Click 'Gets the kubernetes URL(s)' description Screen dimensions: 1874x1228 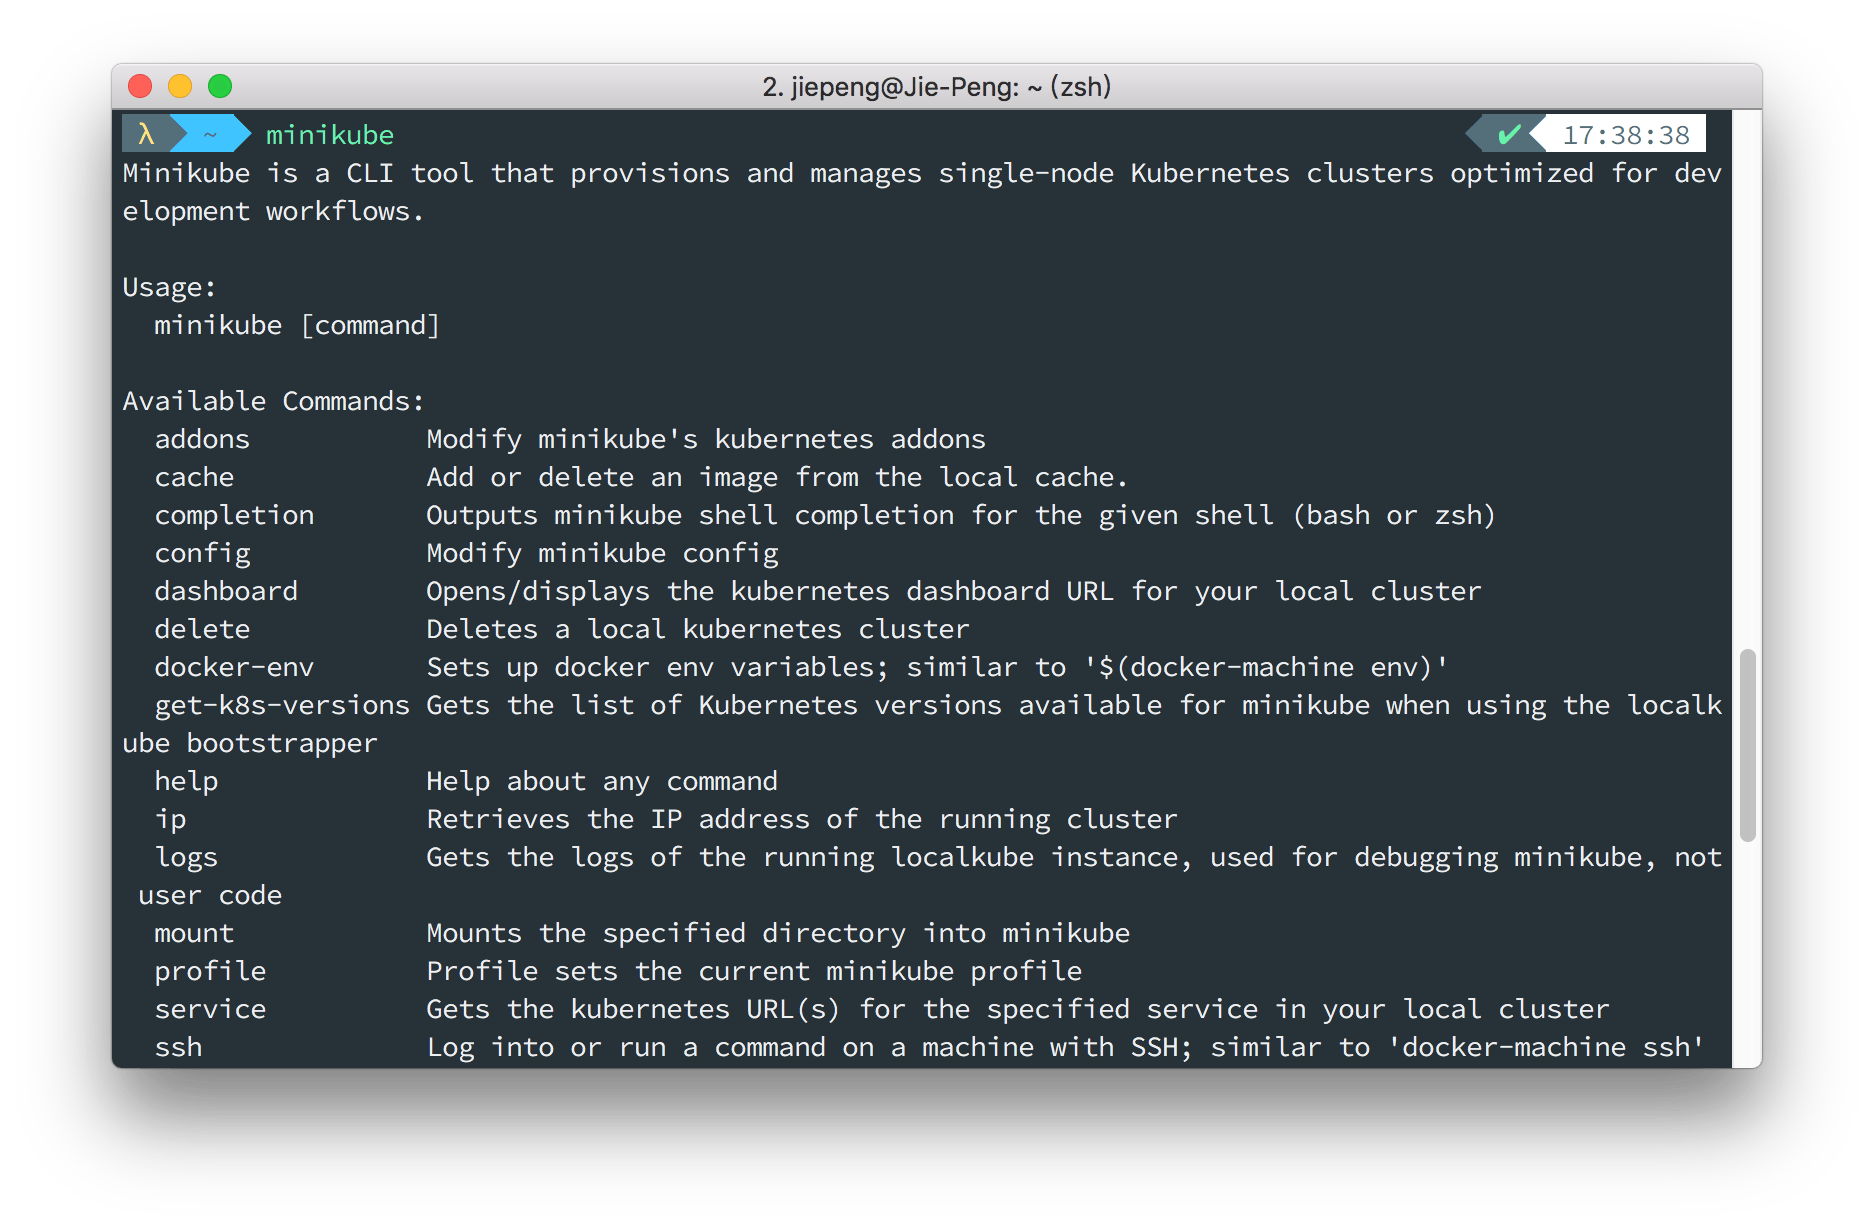tap(1018, 1010)
